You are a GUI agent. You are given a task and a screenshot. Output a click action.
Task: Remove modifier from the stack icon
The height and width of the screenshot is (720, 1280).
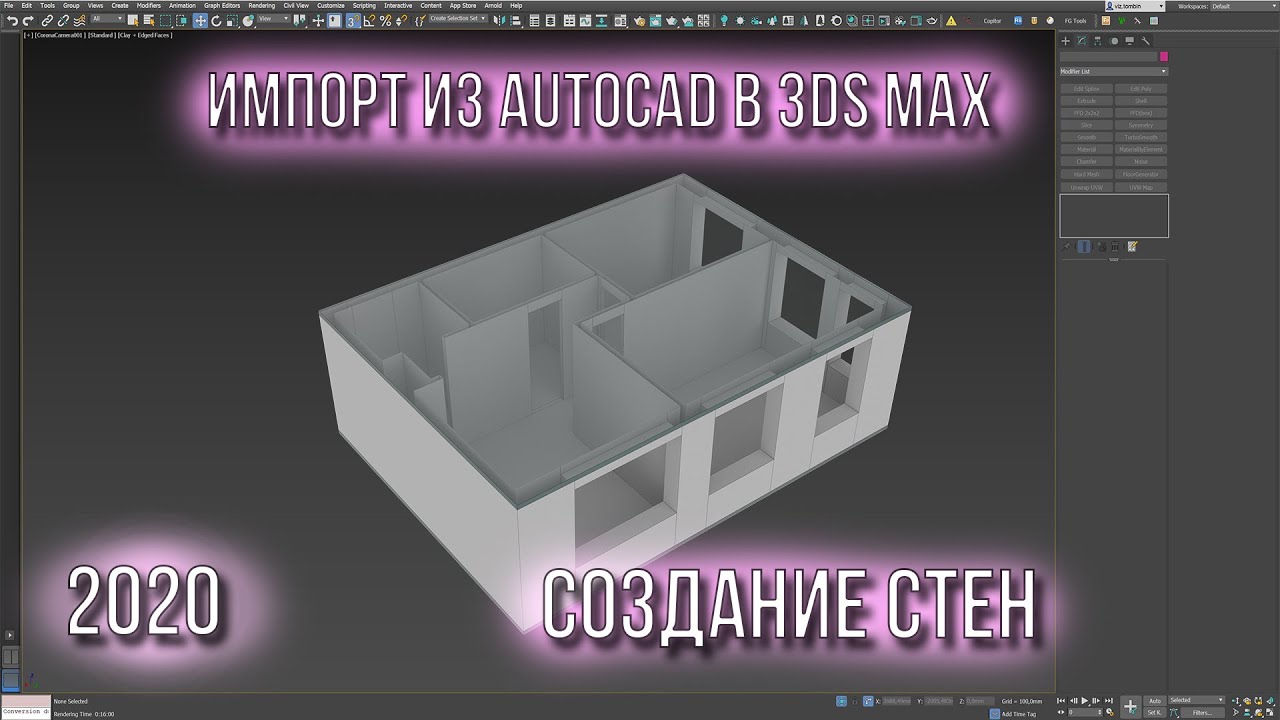tap(1115, 246)
